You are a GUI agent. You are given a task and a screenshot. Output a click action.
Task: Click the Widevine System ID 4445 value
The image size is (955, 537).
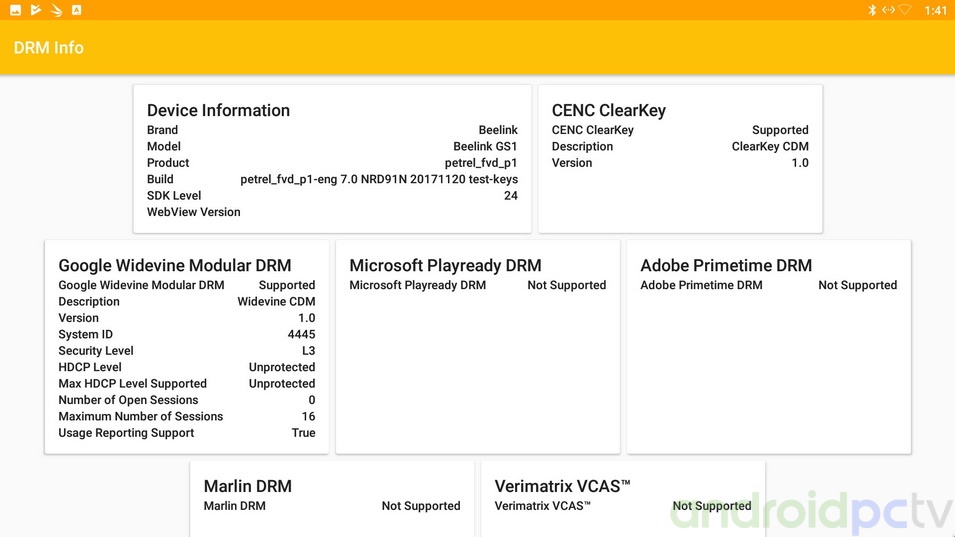[301, 334]
